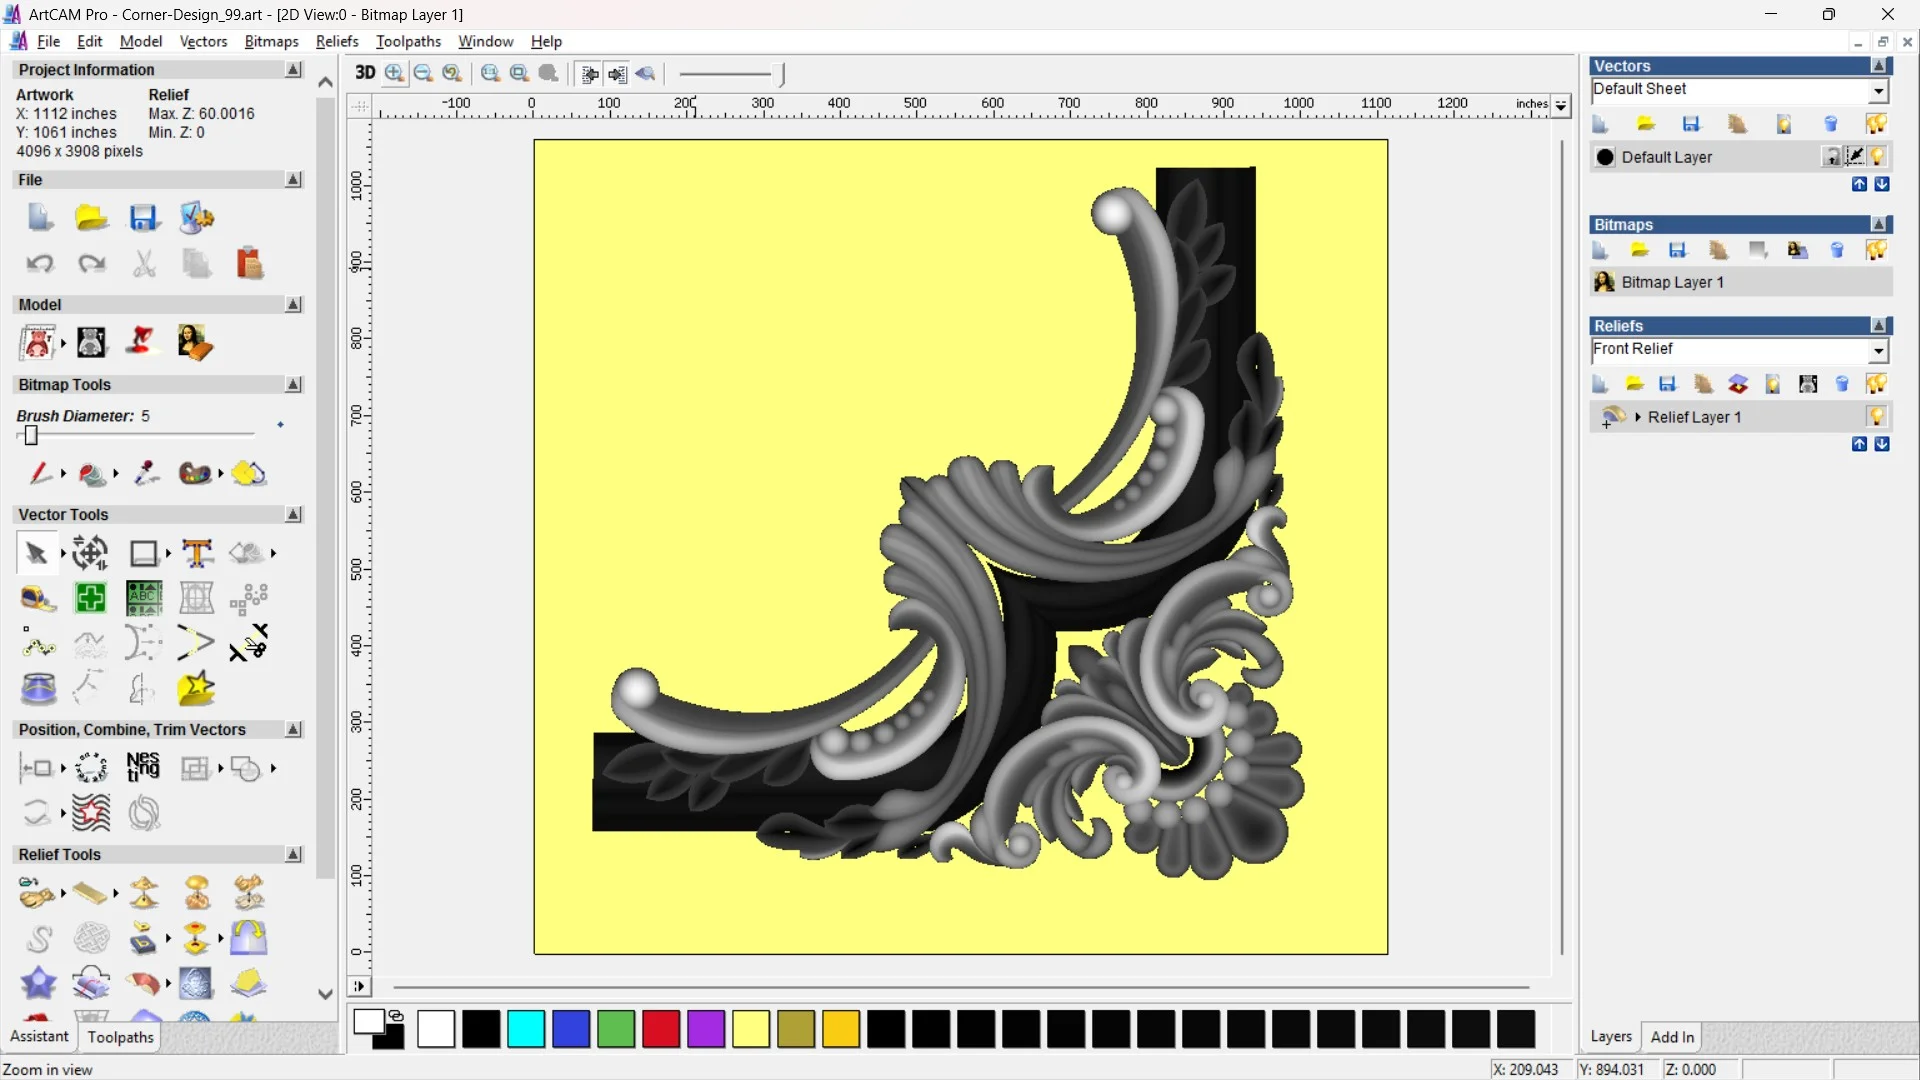The width and height of the screenshot is (1920, 1080).
Task: Toggle Default Layer visibility light bulb
Action: click(1877, 157)
